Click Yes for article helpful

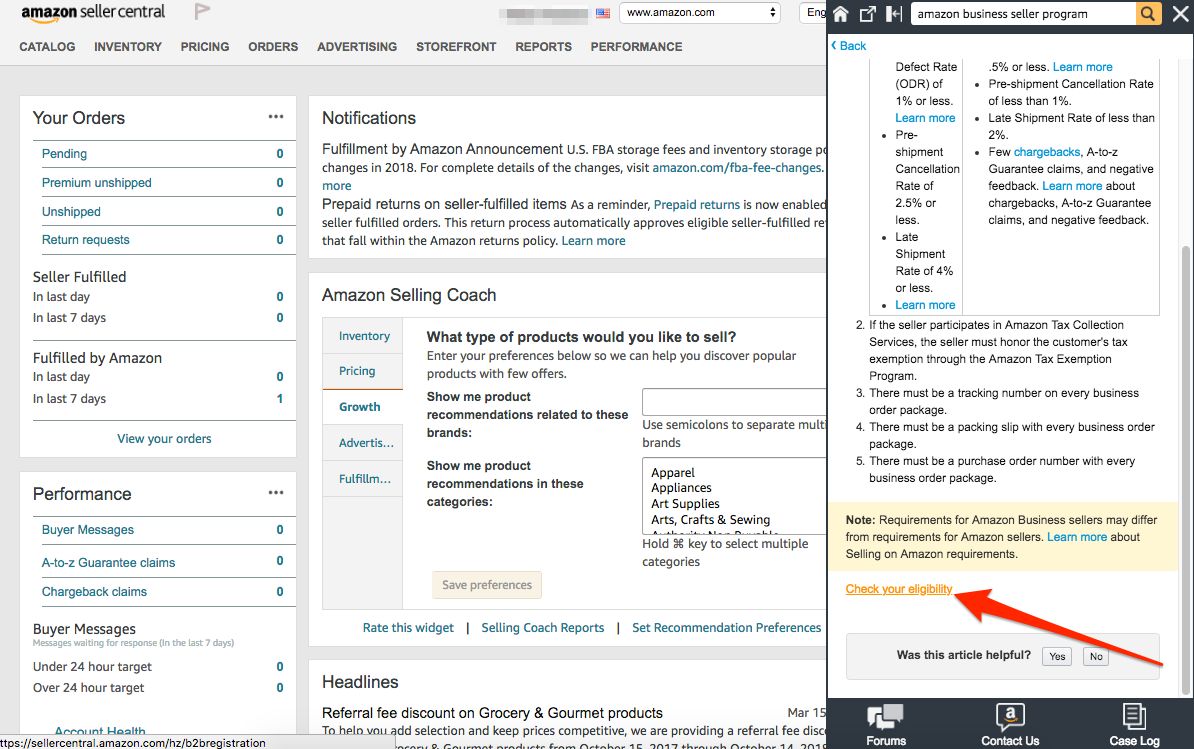1057,656
